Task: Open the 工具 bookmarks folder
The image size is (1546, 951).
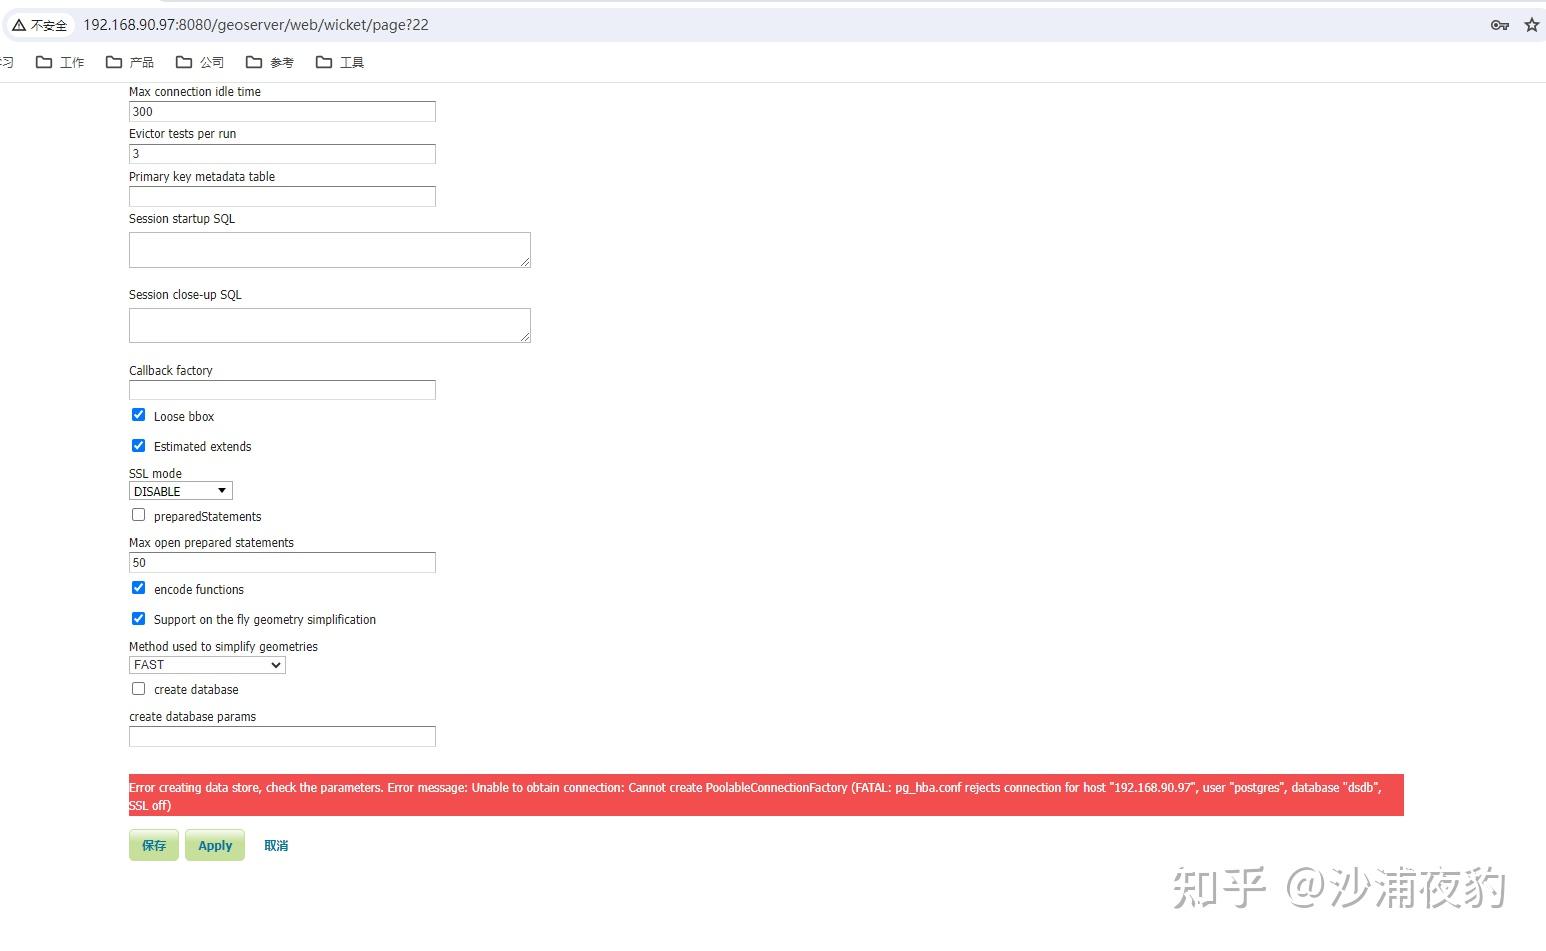Action: click(339, 61)
